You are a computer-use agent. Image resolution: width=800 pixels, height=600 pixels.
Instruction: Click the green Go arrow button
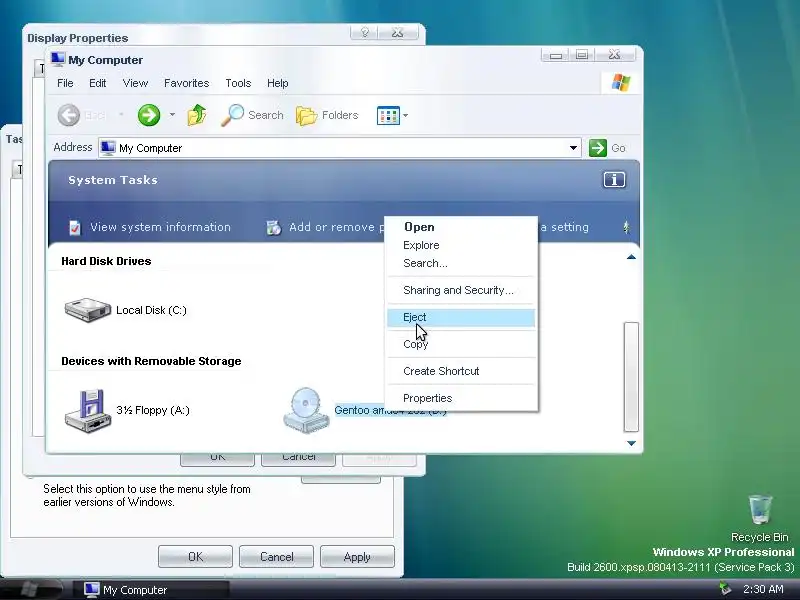point(597,148)
